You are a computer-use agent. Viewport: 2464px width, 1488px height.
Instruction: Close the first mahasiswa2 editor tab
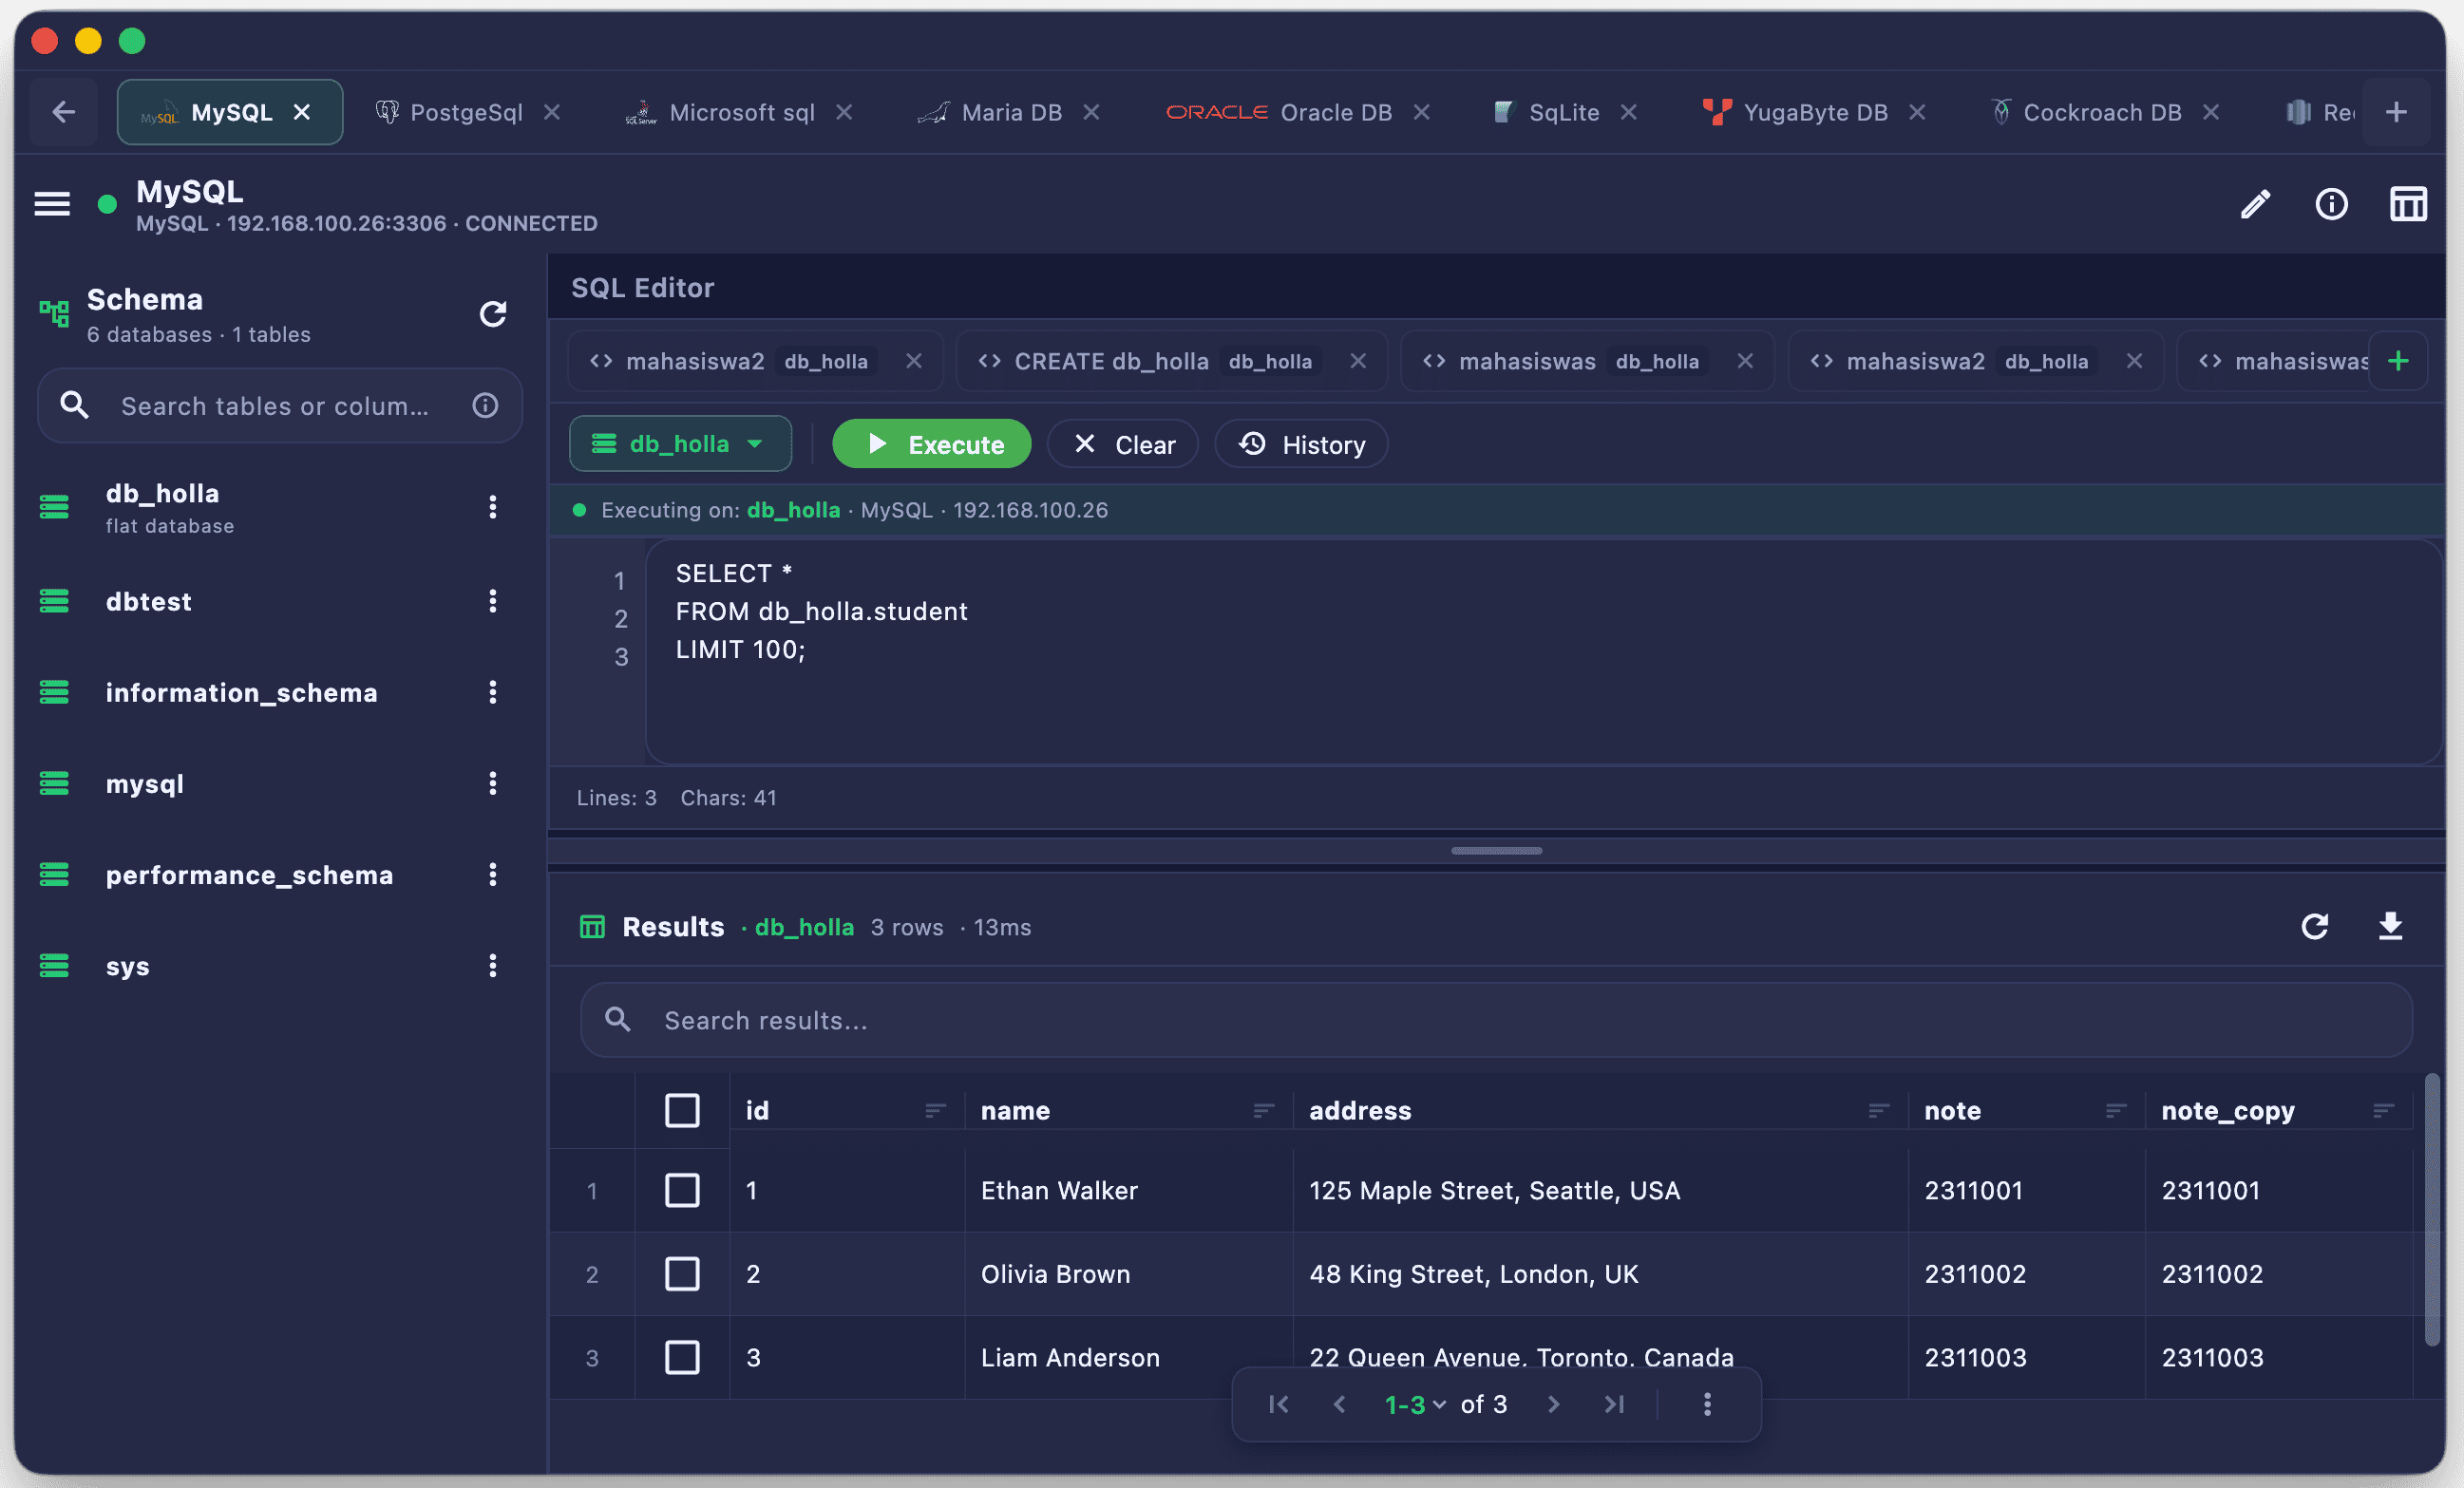[913, 361]
